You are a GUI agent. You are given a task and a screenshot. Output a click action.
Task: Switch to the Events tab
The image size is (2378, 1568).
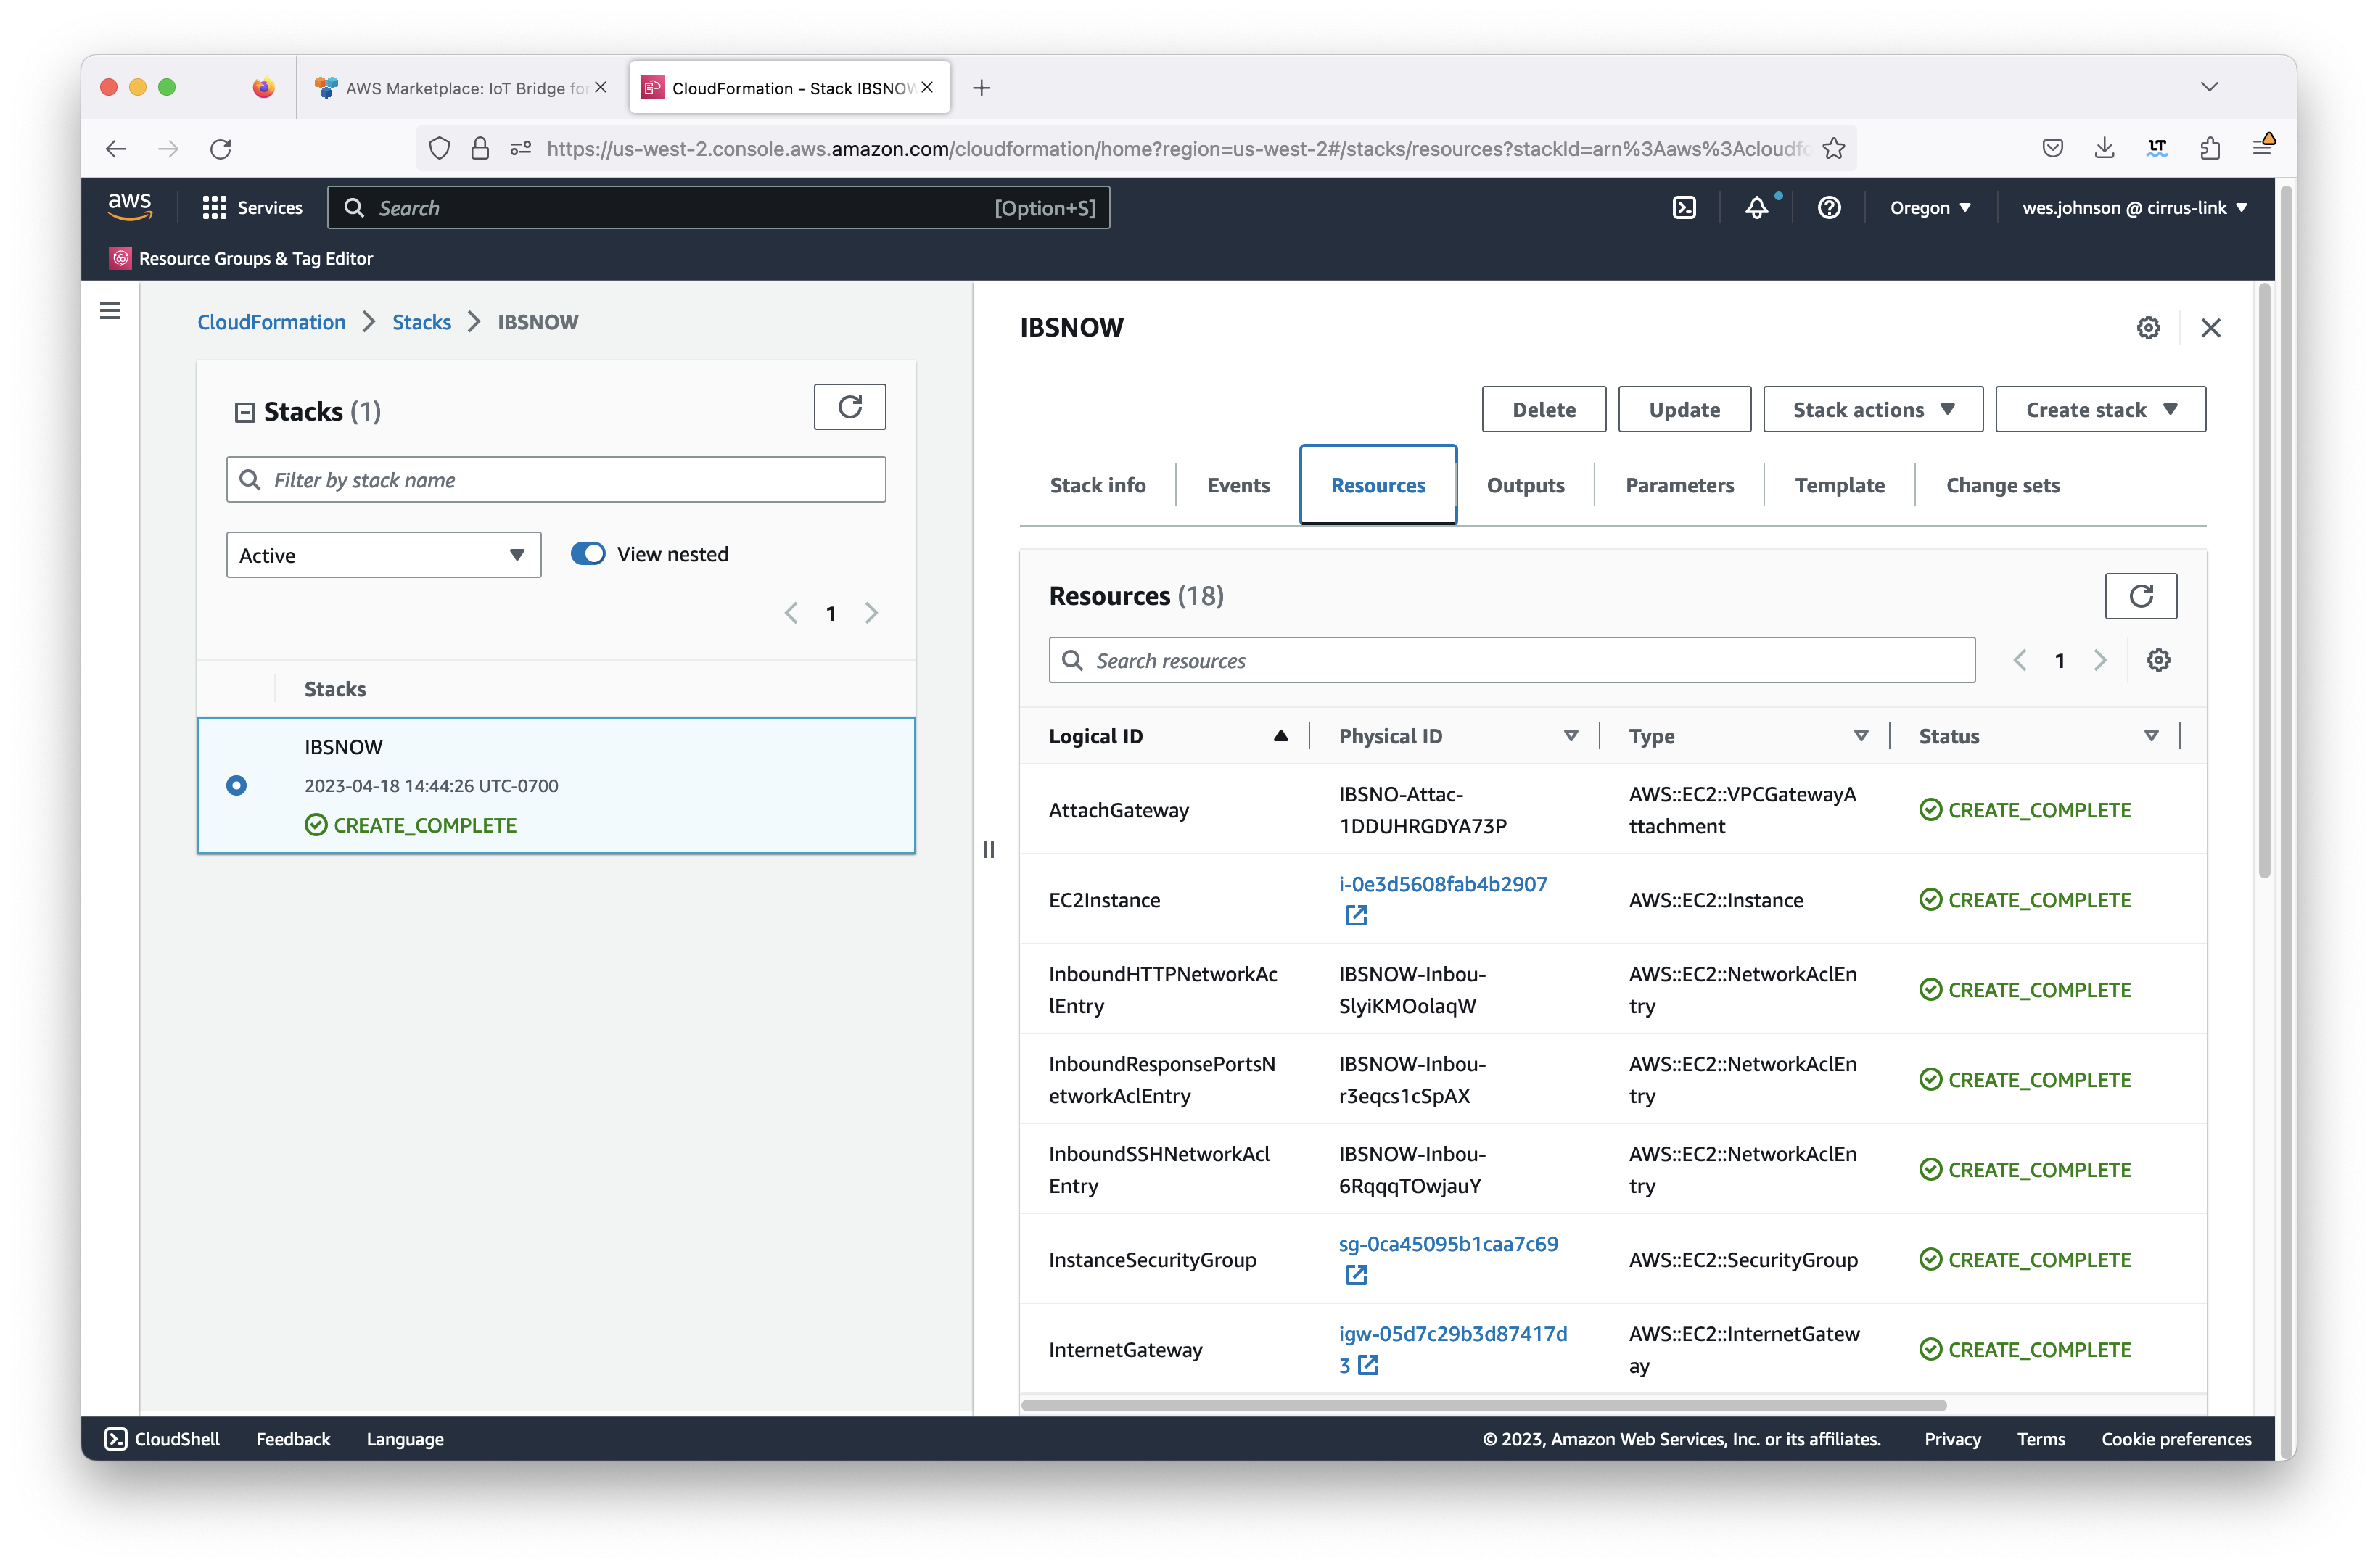(x=1238, y=486)
